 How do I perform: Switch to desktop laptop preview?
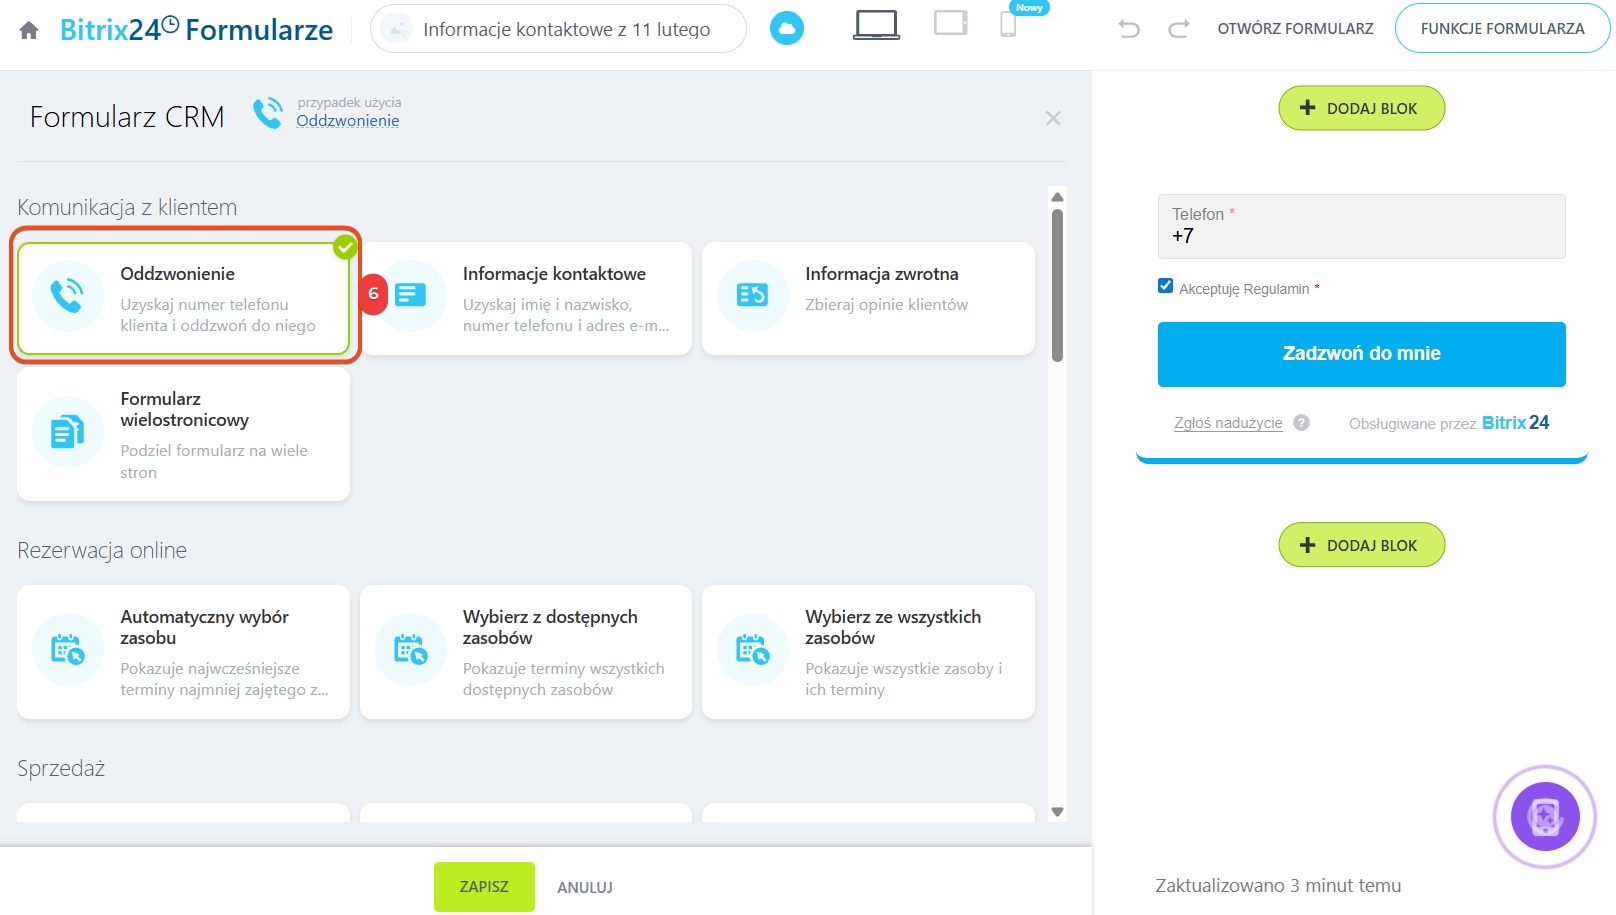coord(876,25)
